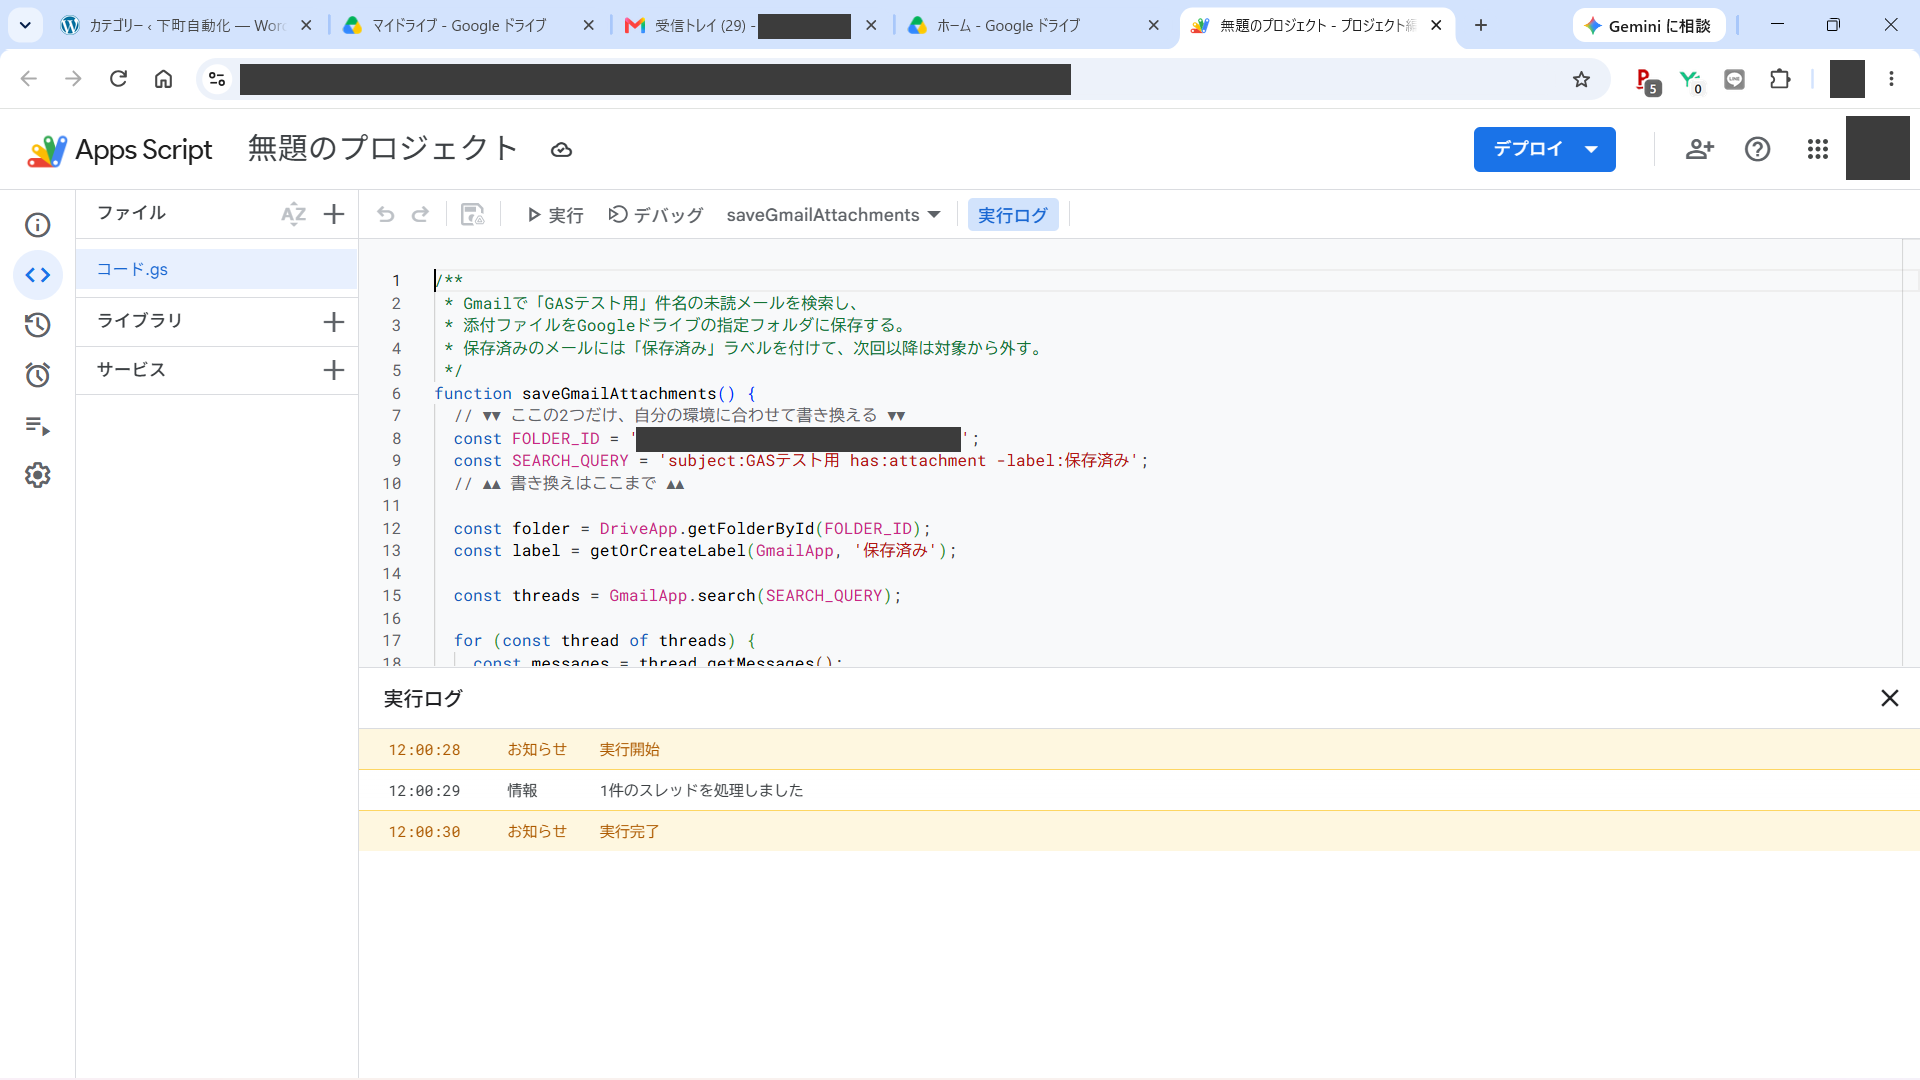Open the chat bubble extension icon
The image size is (1920, 1080).
[x=1735, y=79]
